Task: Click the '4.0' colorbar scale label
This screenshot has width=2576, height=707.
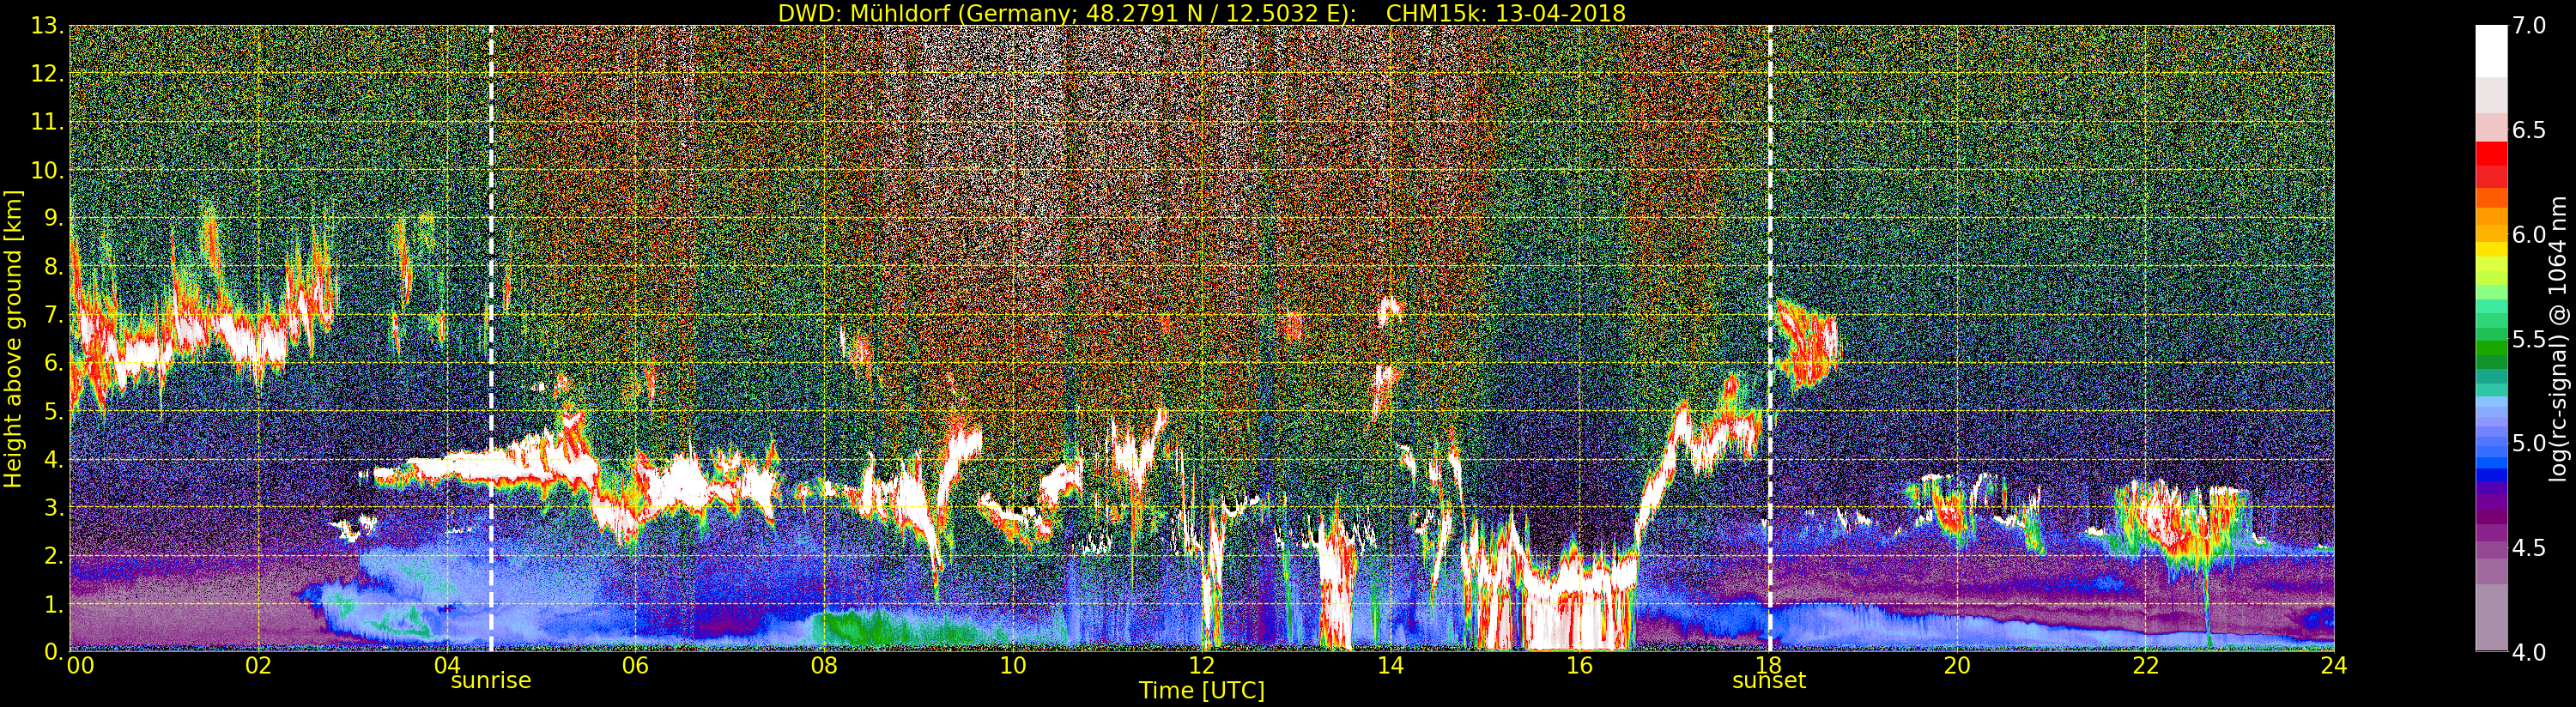Action: point(2529,652)
